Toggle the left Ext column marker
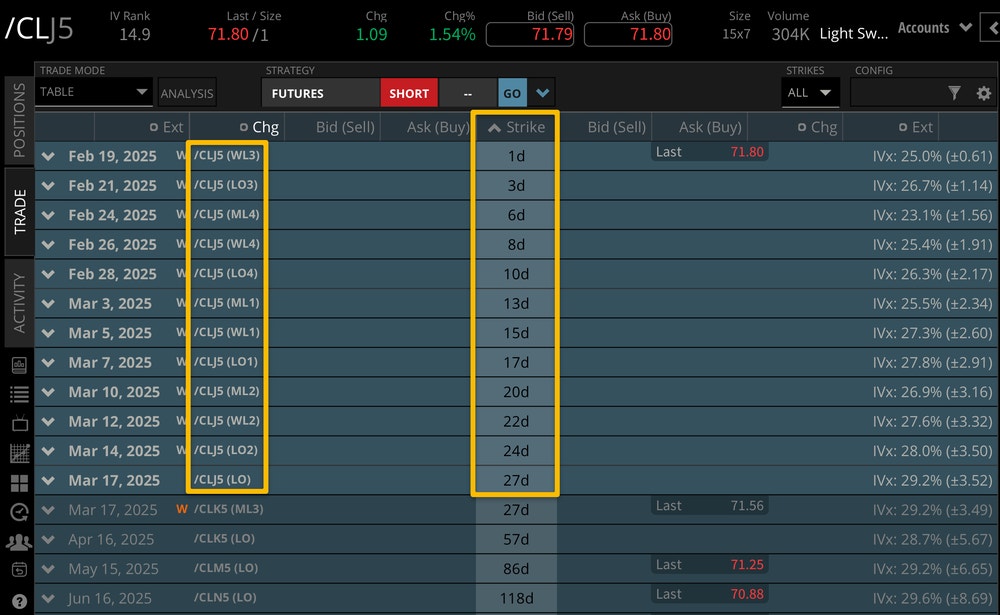 point(153,127)
